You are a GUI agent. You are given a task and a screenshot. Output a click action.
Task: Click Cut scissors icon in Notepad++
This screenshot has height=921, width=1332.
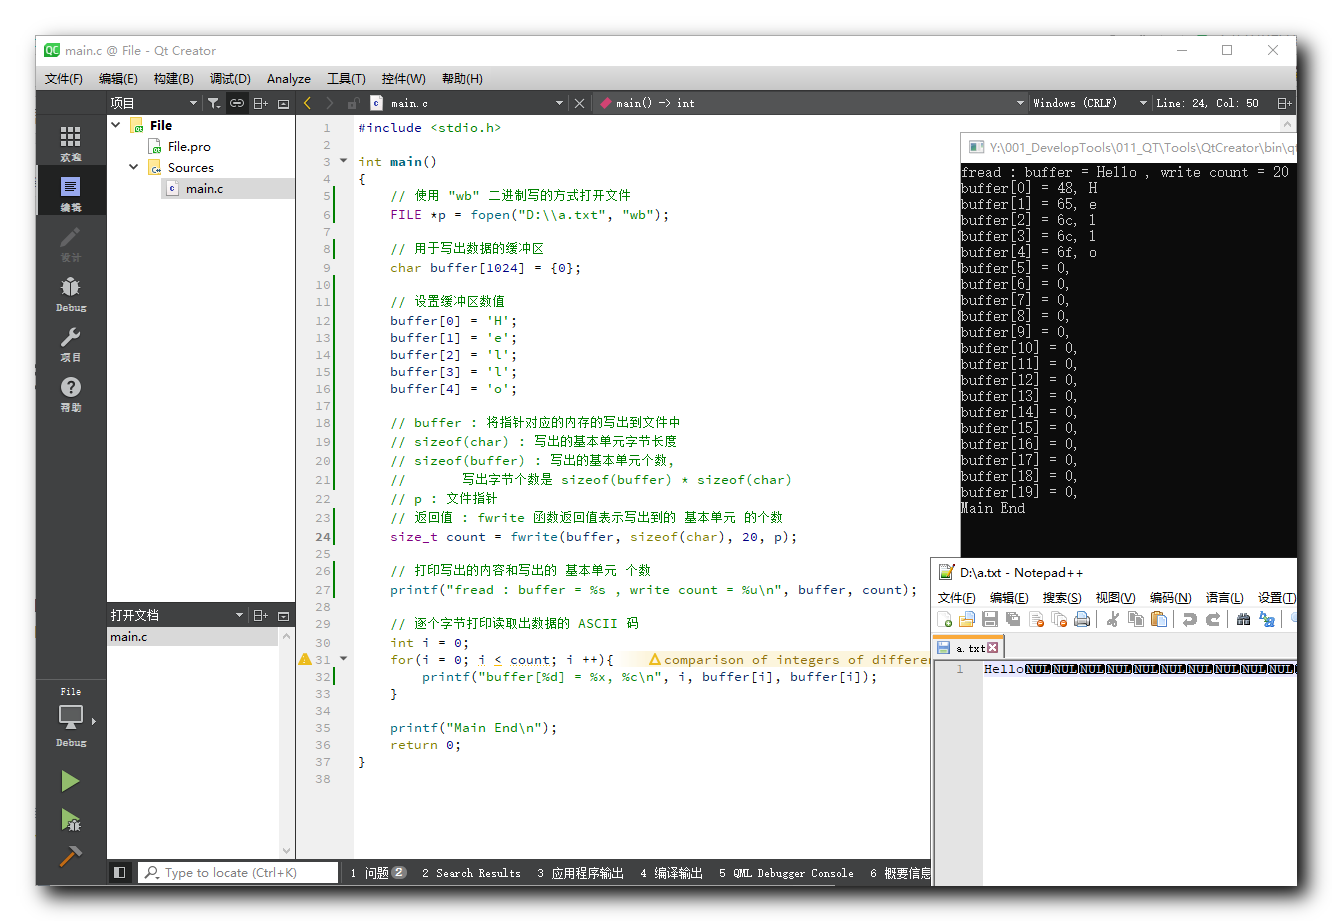click(x=1112, y=620)
